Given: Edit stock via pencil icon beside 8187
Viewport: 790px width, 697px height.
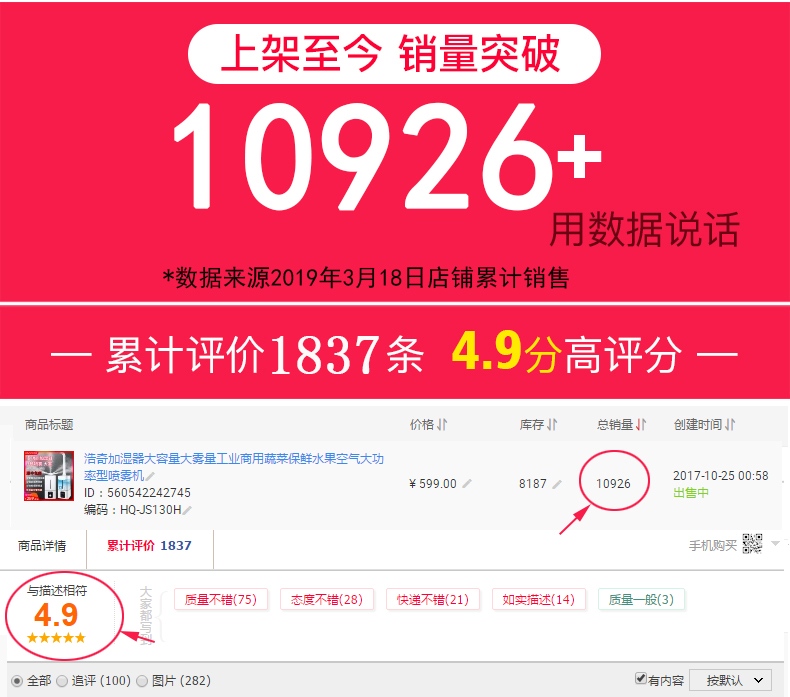Looking at the screenshot, I should tap(557, 484).
